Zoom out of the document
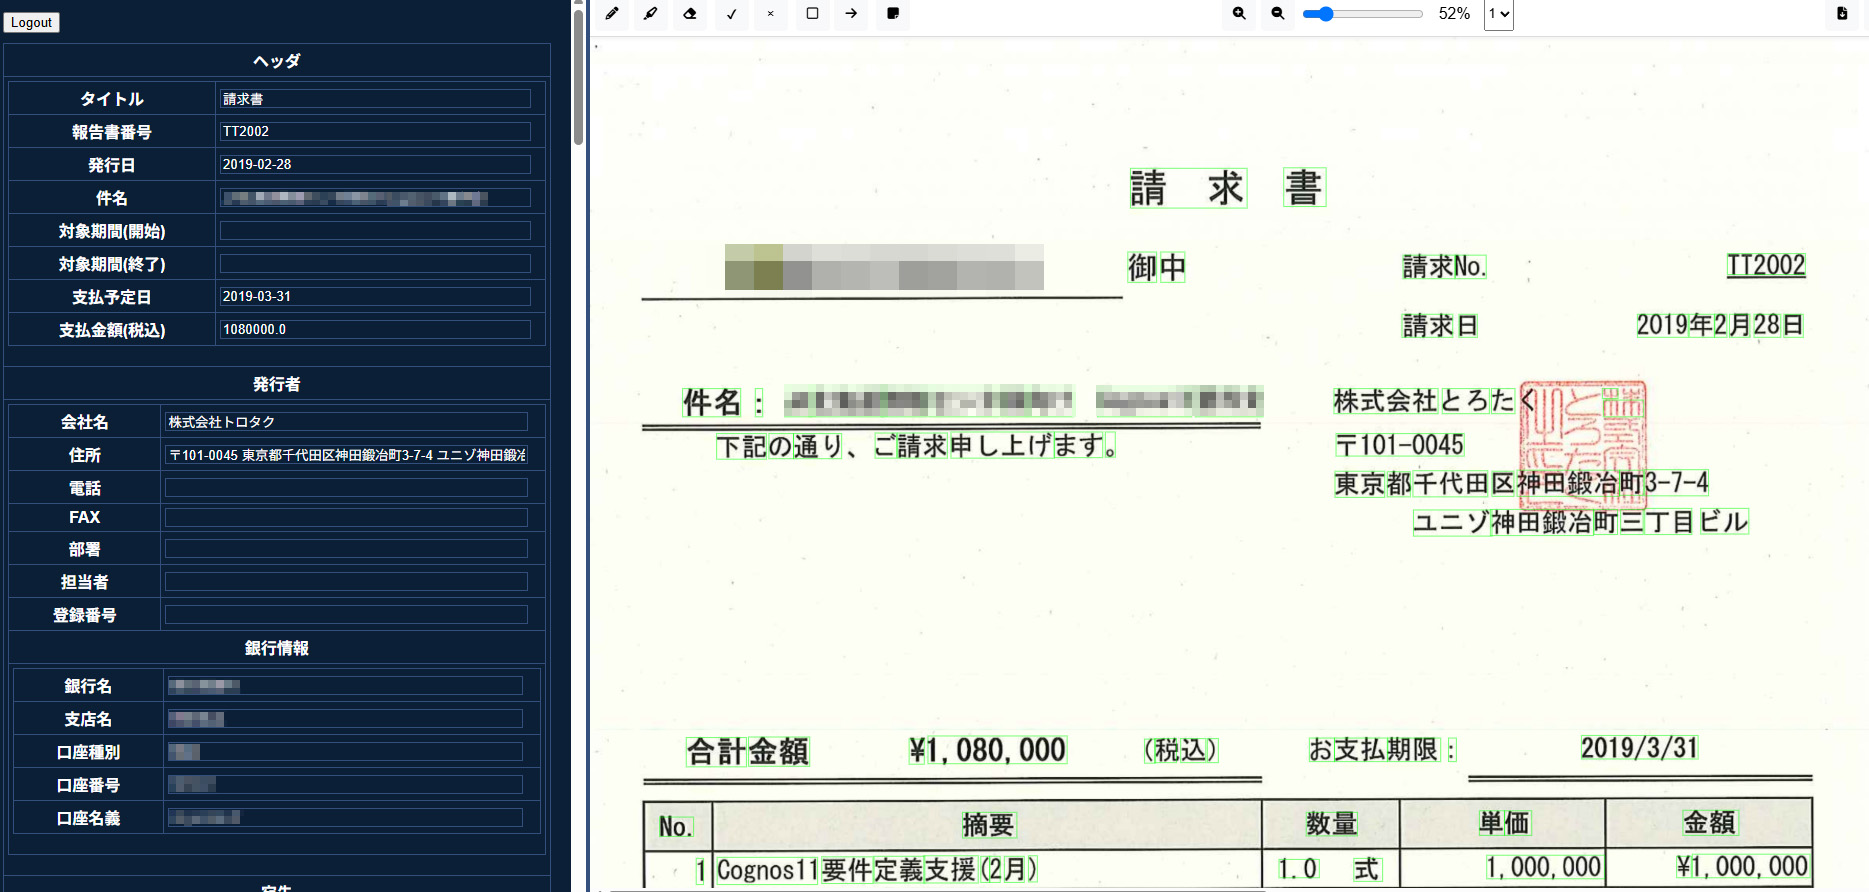1869x892 pixels. 1278,14
